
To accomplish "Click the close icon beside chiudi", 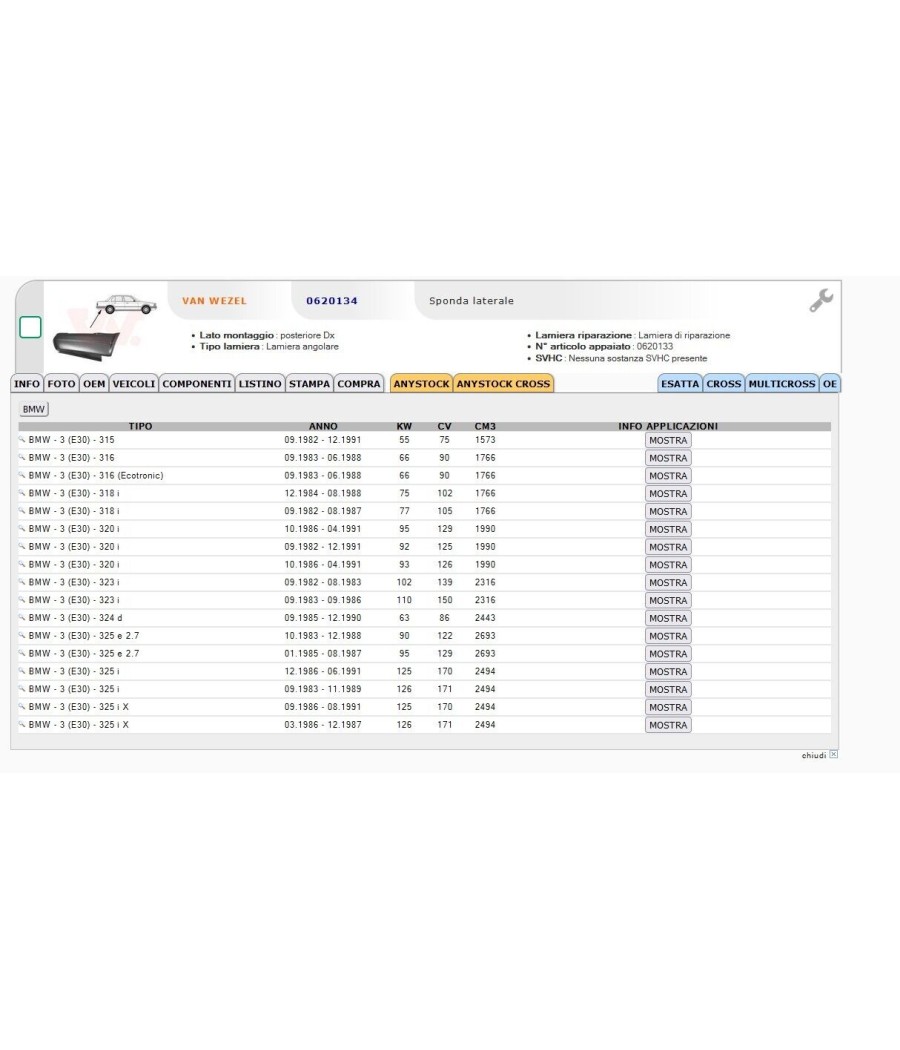I will pos(834,754).
